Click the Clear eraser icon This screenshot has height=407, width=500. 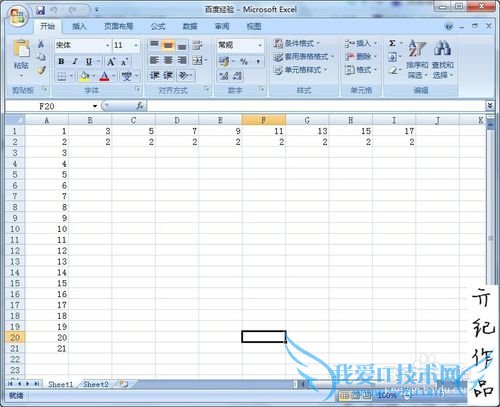coord(393,70)
